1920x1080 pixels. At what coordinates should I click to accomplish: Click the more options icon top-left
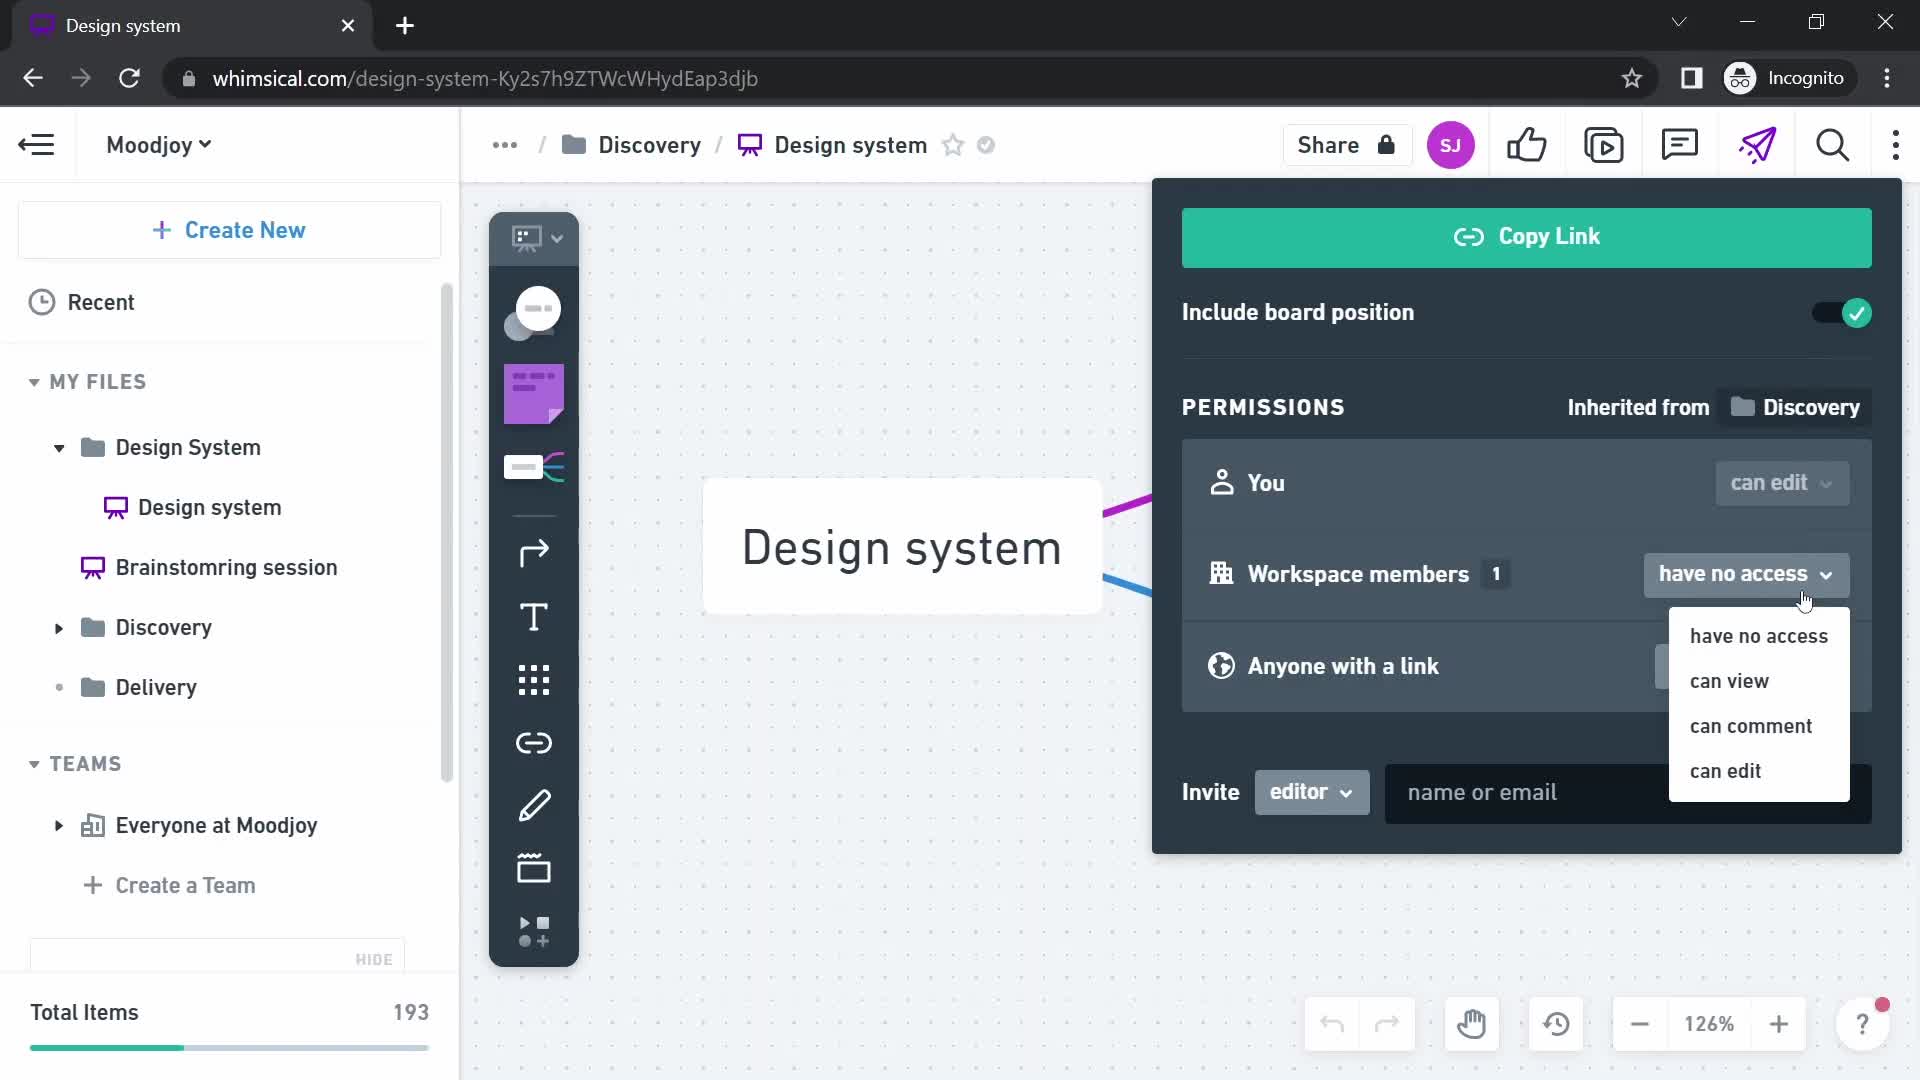(x=504, y=145)
